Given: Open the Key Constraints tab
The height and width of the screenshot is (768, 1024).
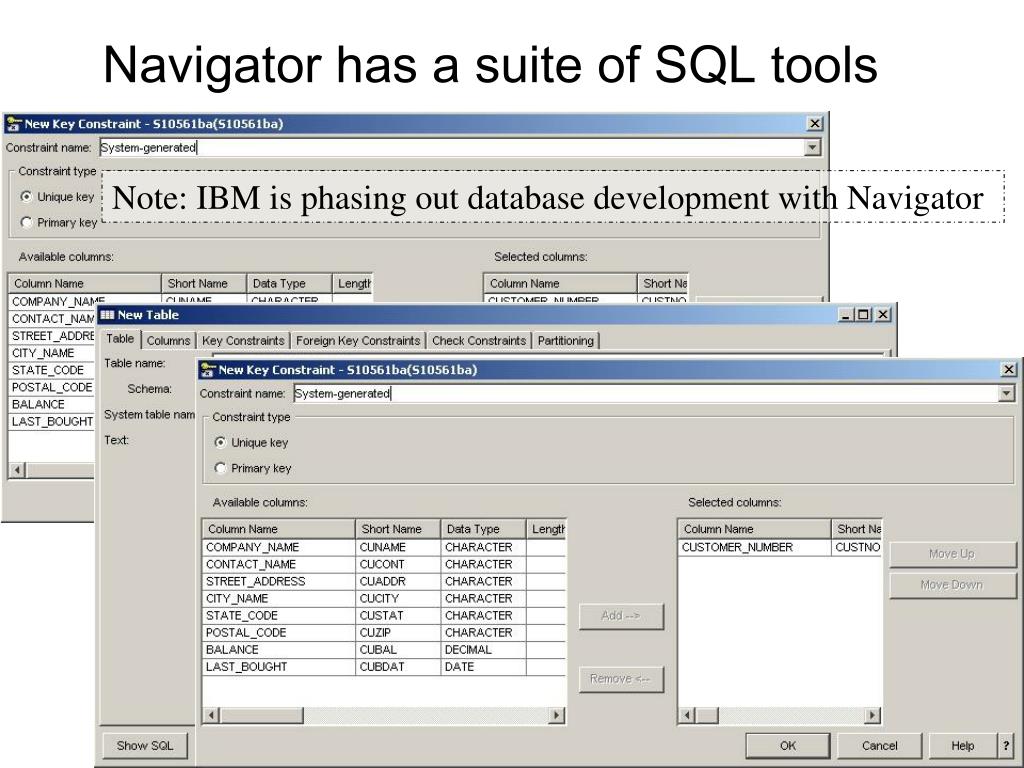Looking at the screenshot, I should tap(243, 340).
